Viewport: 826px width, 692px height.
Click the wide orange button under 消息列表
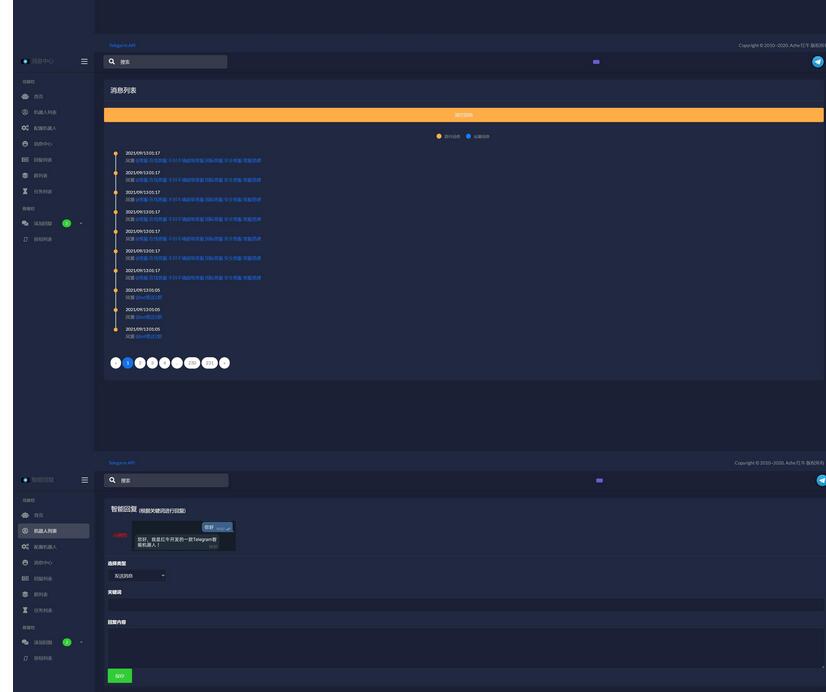tap(463, 115)
